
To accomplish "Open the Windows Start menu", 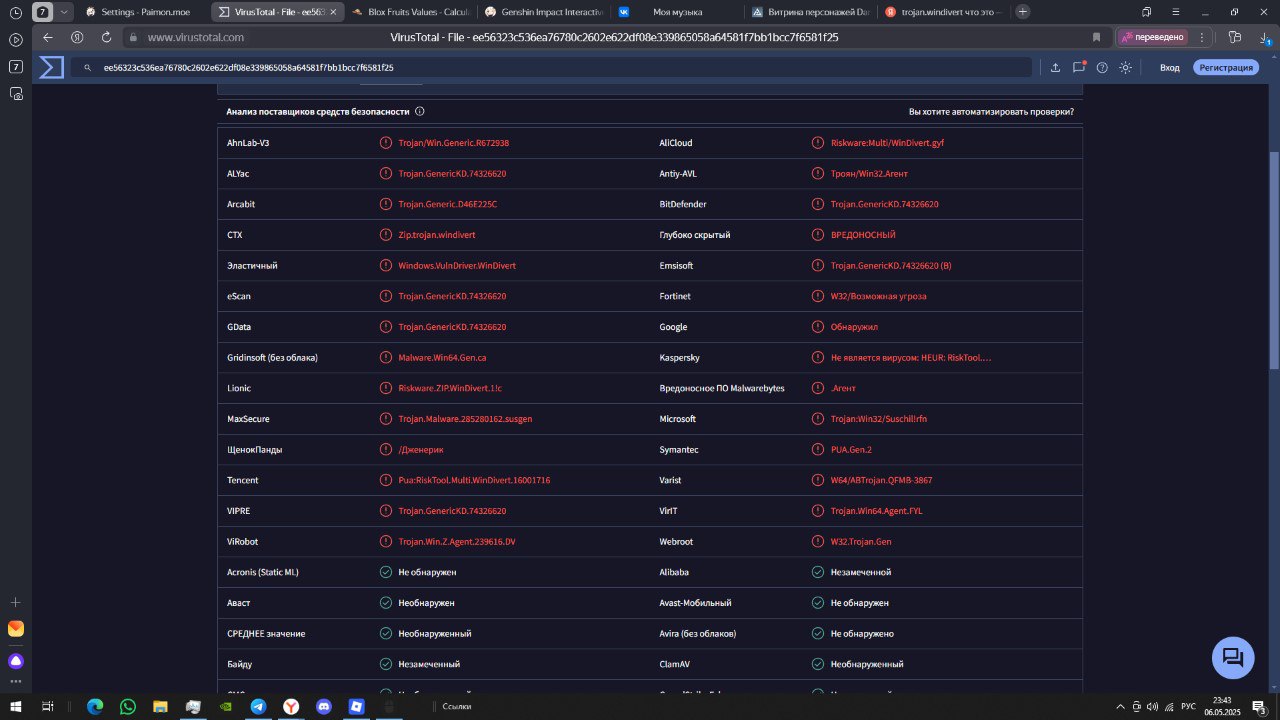I will coord(15,706).
